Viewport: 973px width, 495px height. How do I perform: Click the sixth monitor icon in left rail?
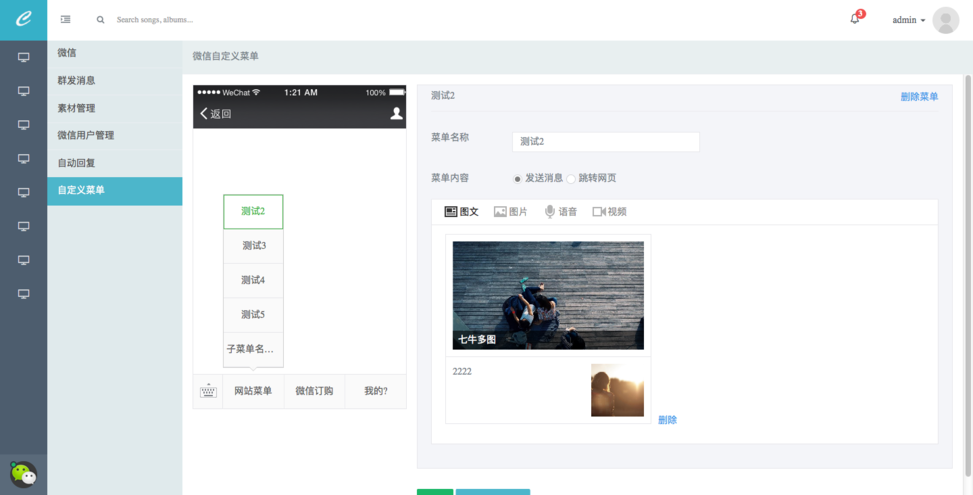coord(24,226)
